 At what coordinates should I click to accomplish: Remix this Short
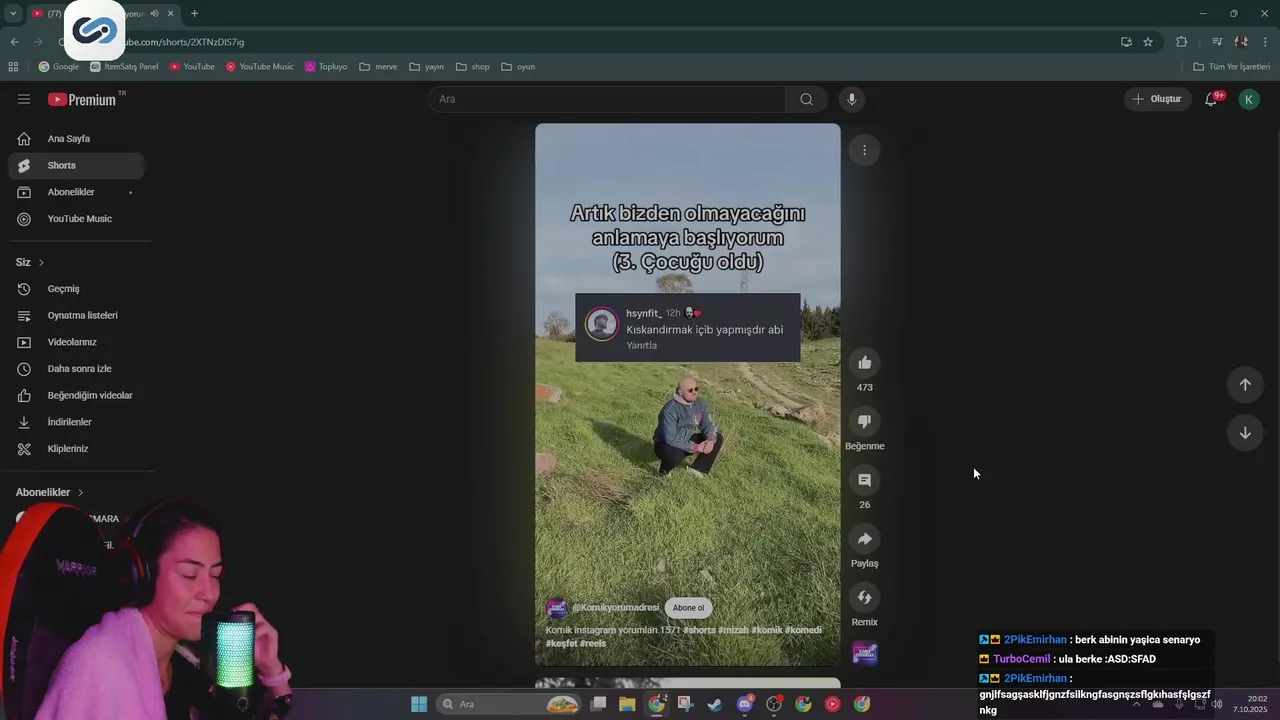click(865, 598)
